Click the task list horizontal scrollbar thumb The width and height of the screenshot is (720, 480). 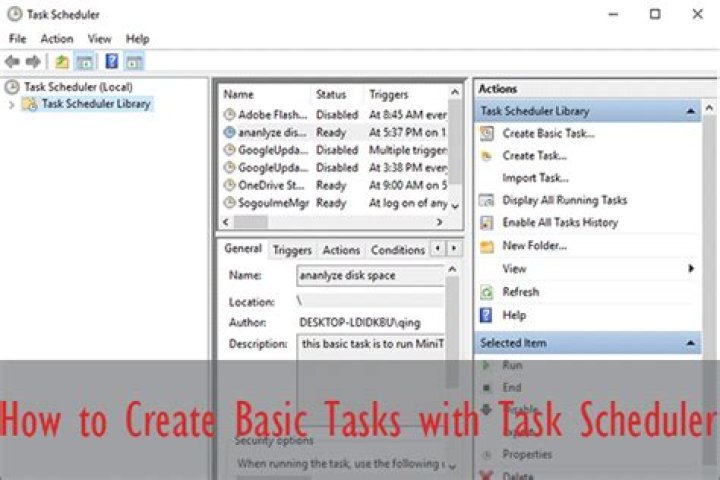(x=251, y=222)
